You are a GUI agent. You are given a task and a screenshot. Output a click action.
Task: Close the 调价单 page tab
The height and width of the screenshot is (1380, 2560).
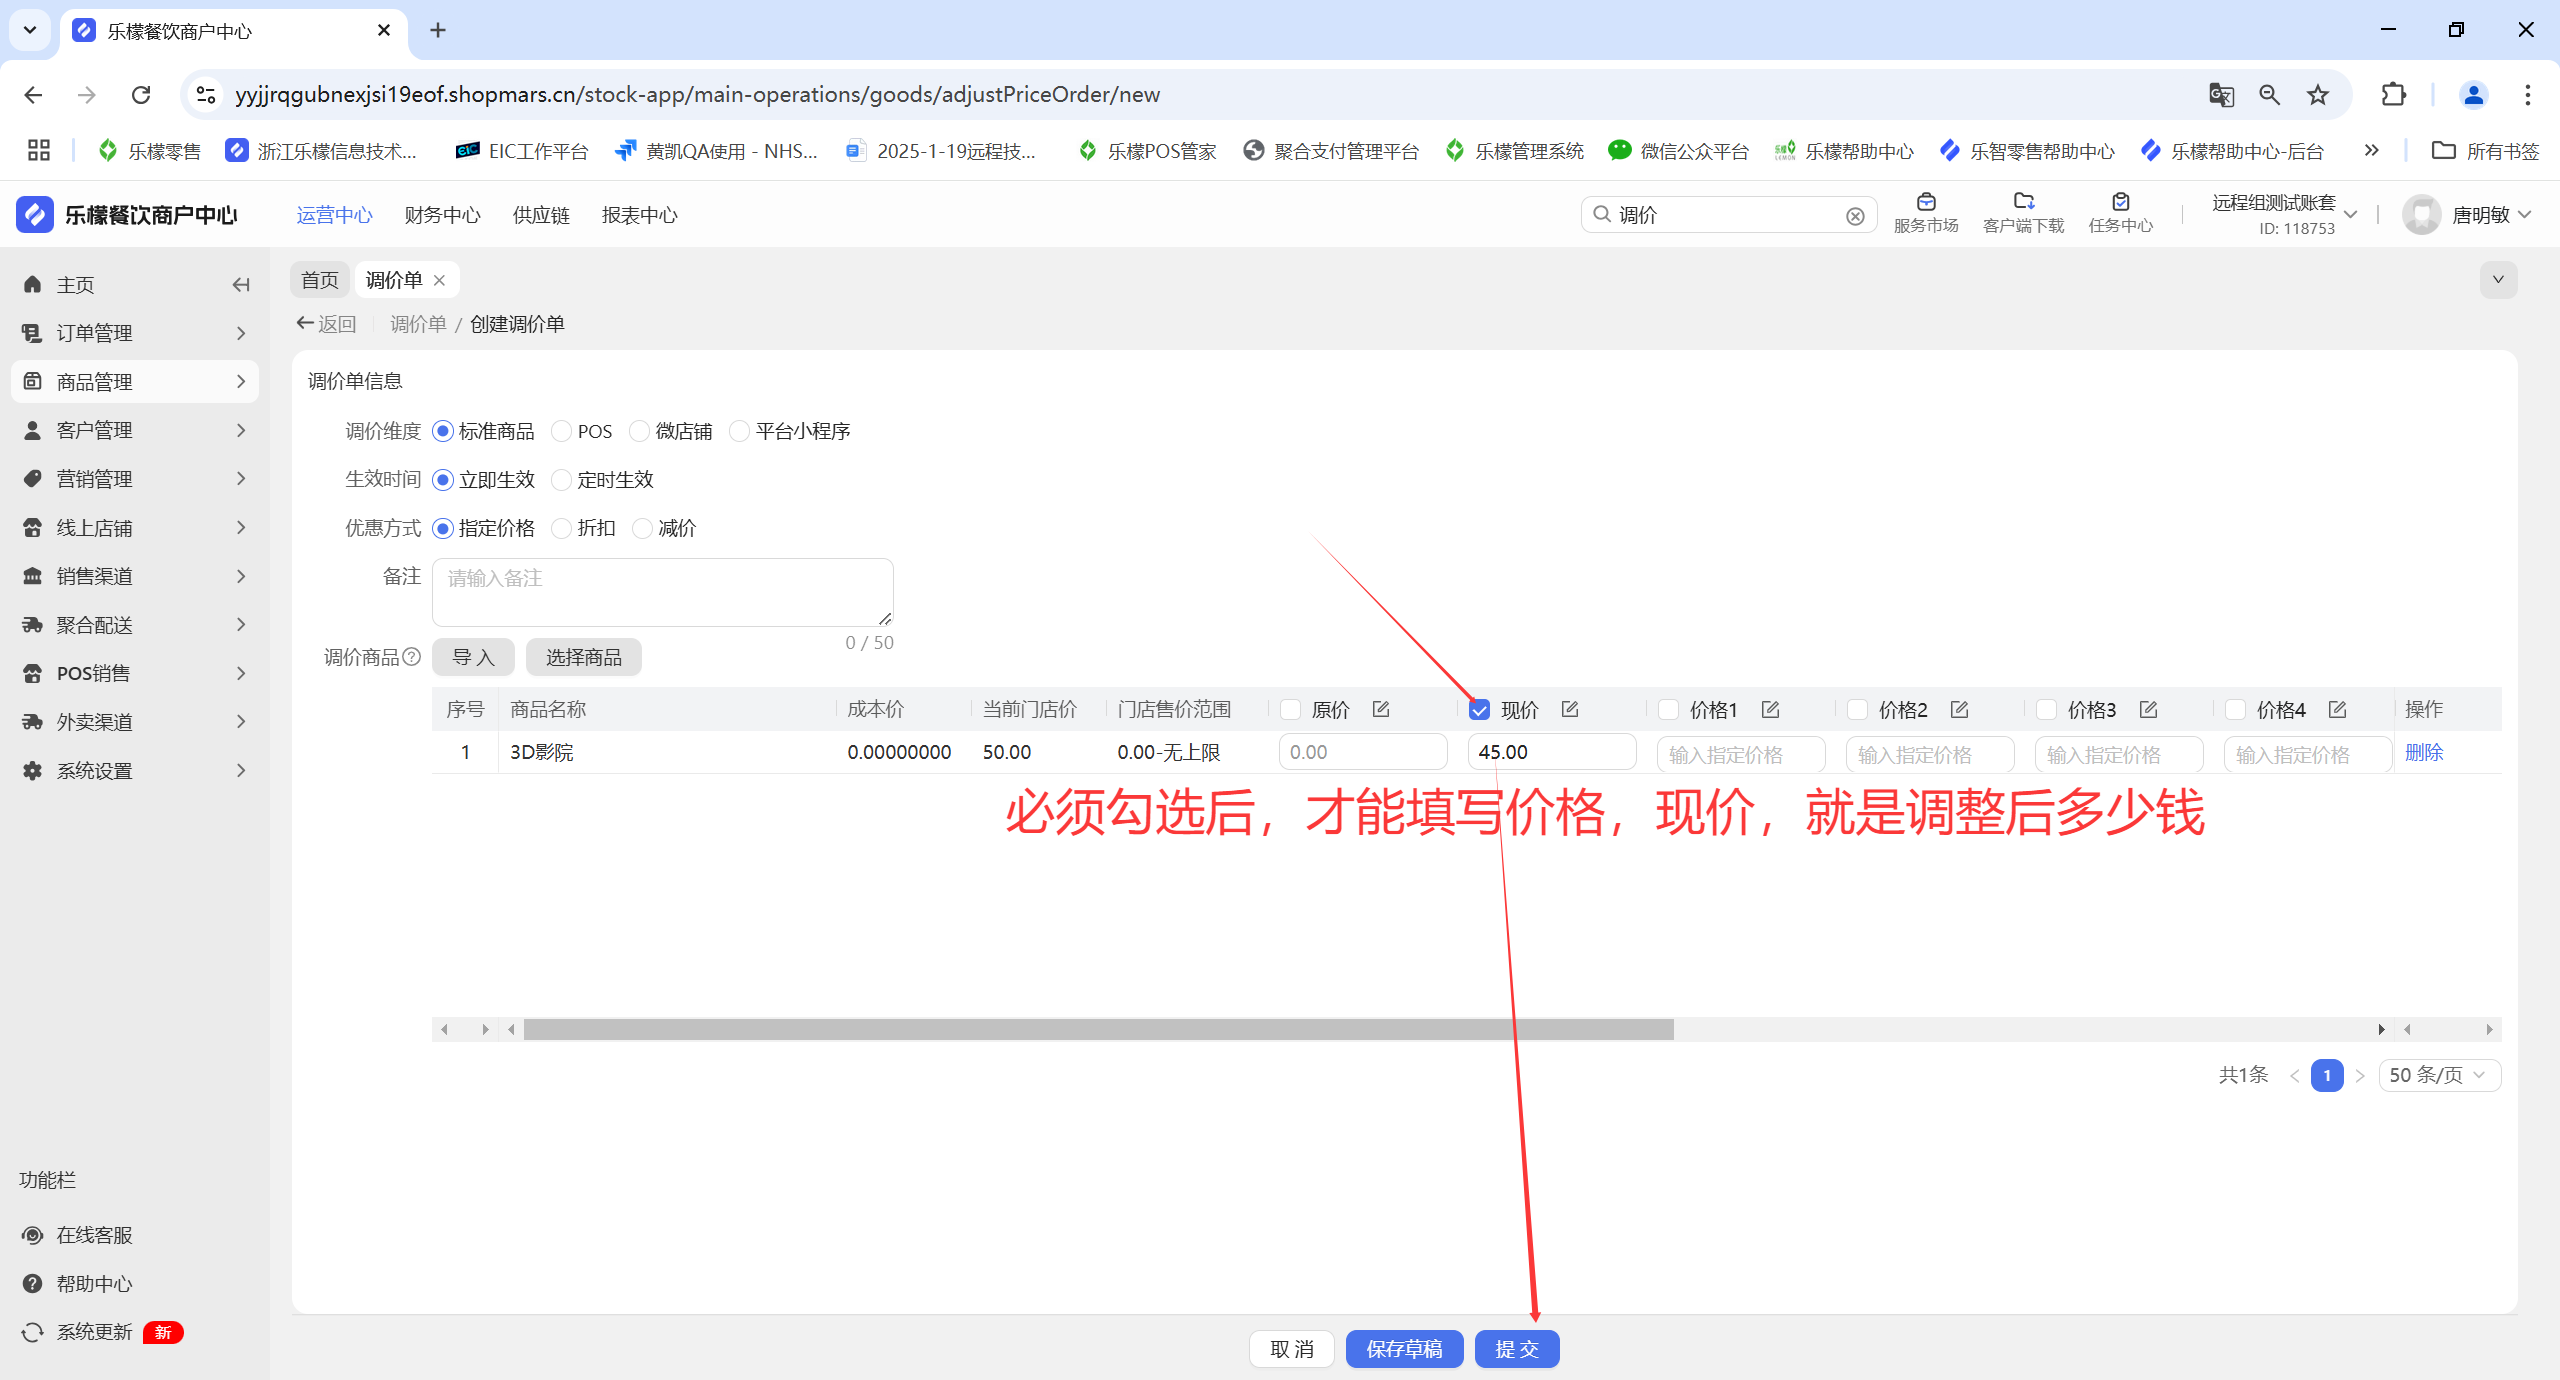click(x=439, y=281)
